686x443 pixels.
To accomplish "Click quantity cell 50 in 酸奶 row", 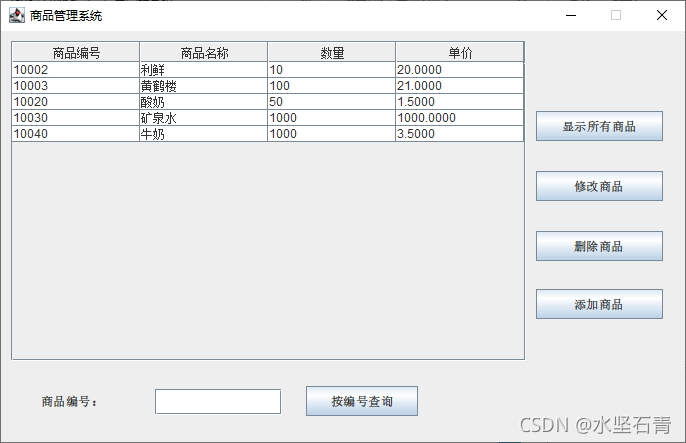I will click(332, 102).
